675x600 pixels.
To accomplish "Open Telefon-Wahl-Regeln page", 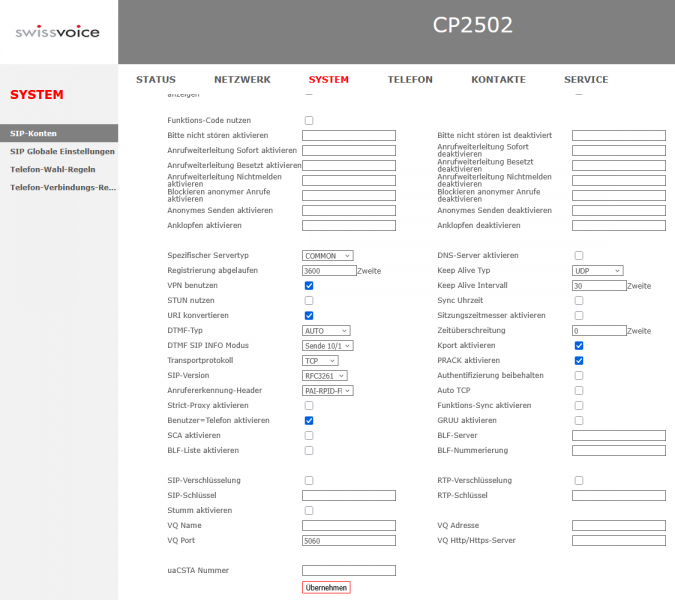I will [53, 170].
